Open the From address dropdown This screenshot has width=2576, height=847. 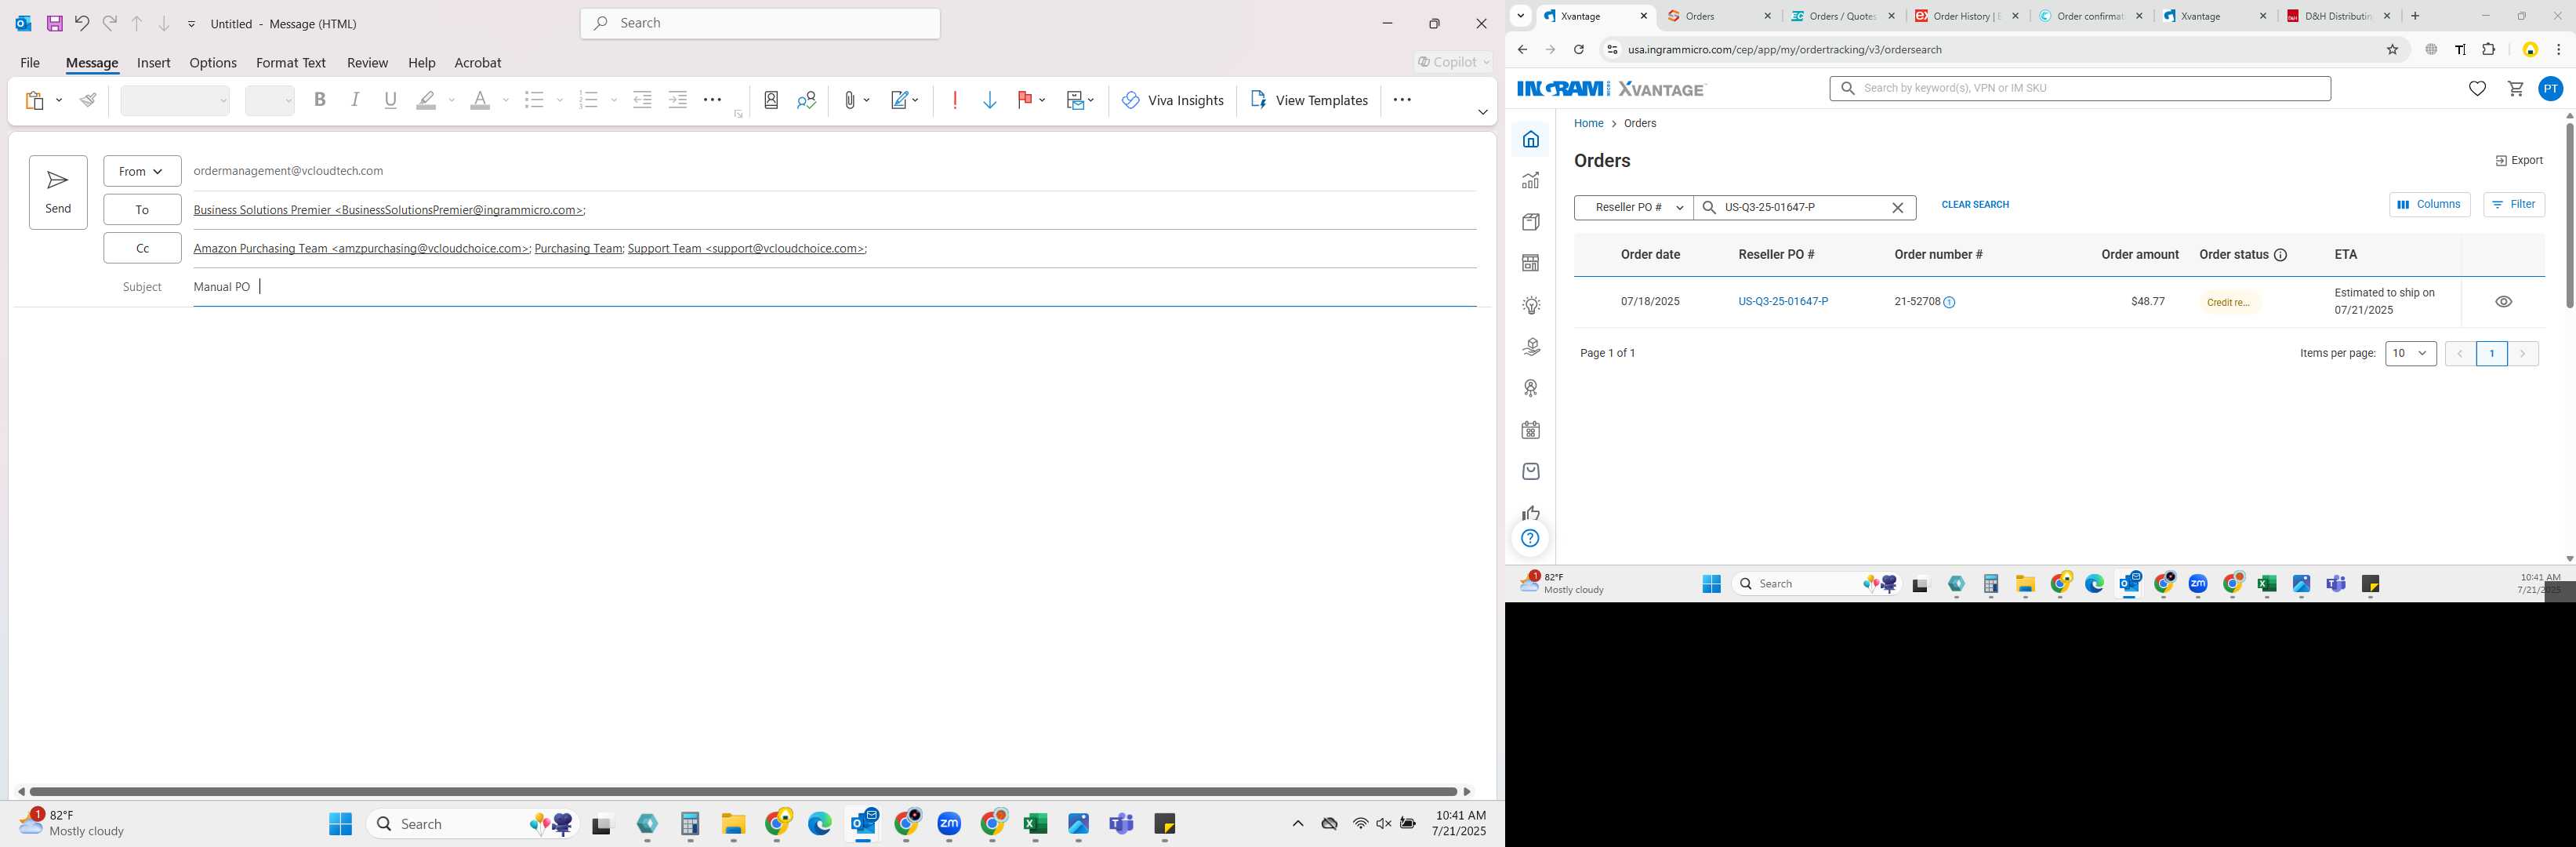pyautogui.click(x=142, y=171)
